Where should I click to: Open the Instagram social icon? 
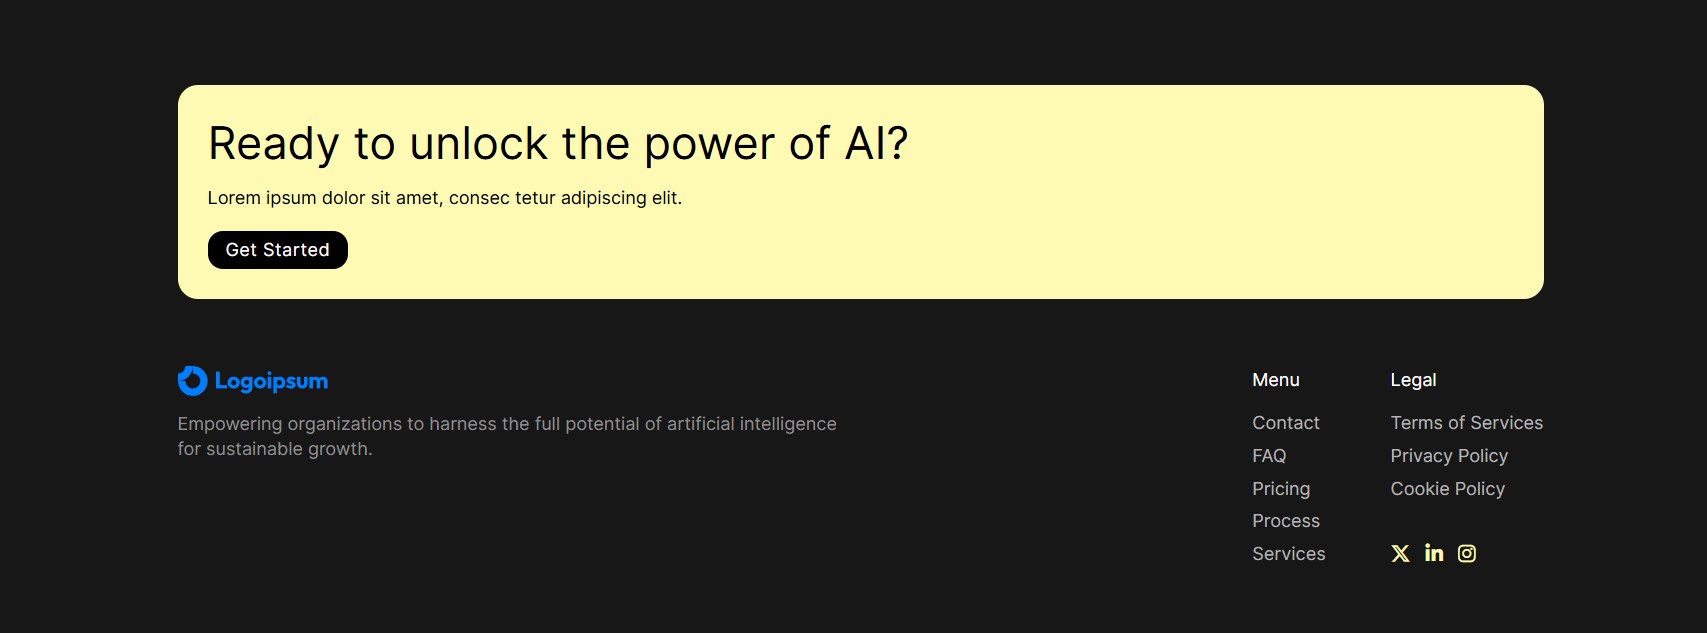point(1467,553)
